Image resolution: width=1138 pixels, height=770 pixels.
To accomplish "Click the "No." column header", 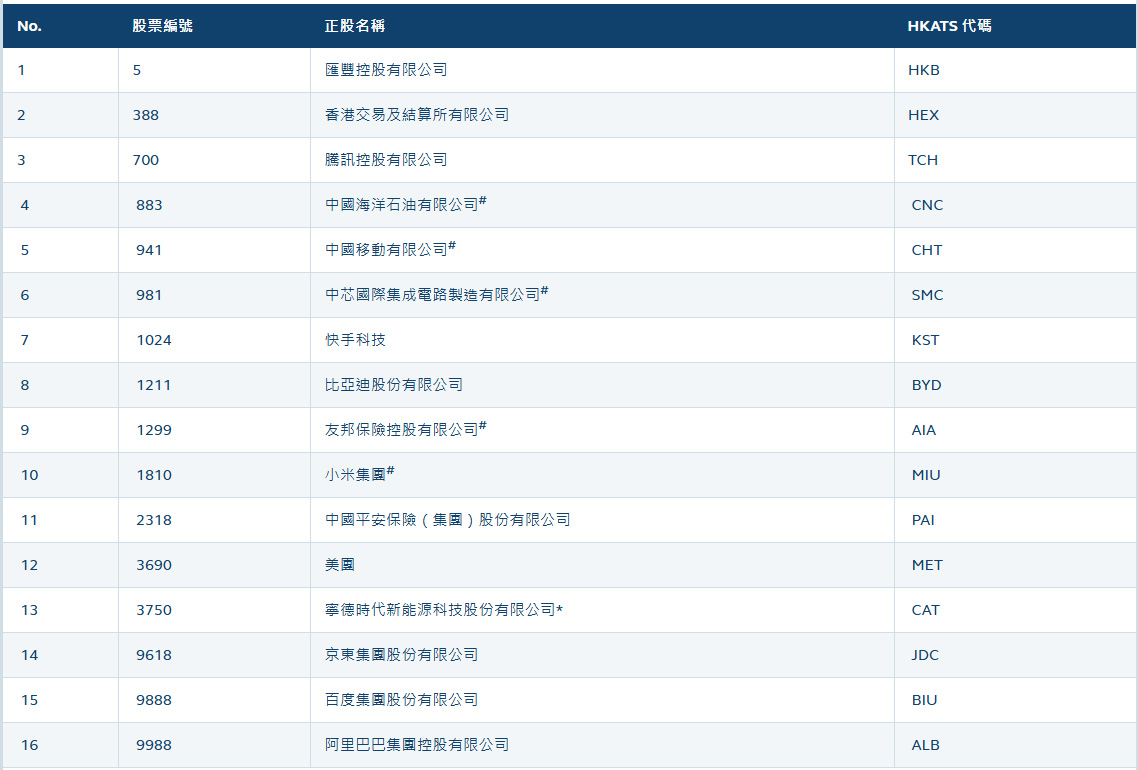I will [x=27, y=25].
